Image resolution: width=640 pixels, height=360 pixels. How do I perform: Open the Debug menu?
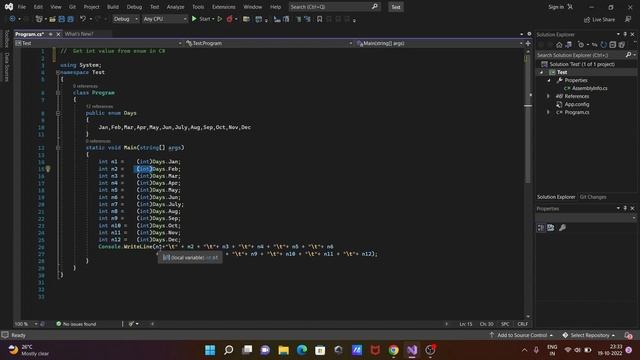pyautogui.click(x=134, y=7)
